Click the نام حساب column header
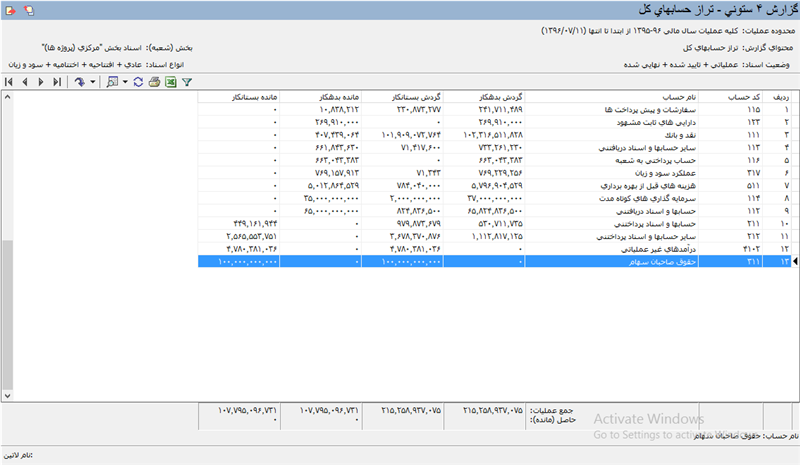Viewport: 800px width, 465px height. tap(662, 95)
